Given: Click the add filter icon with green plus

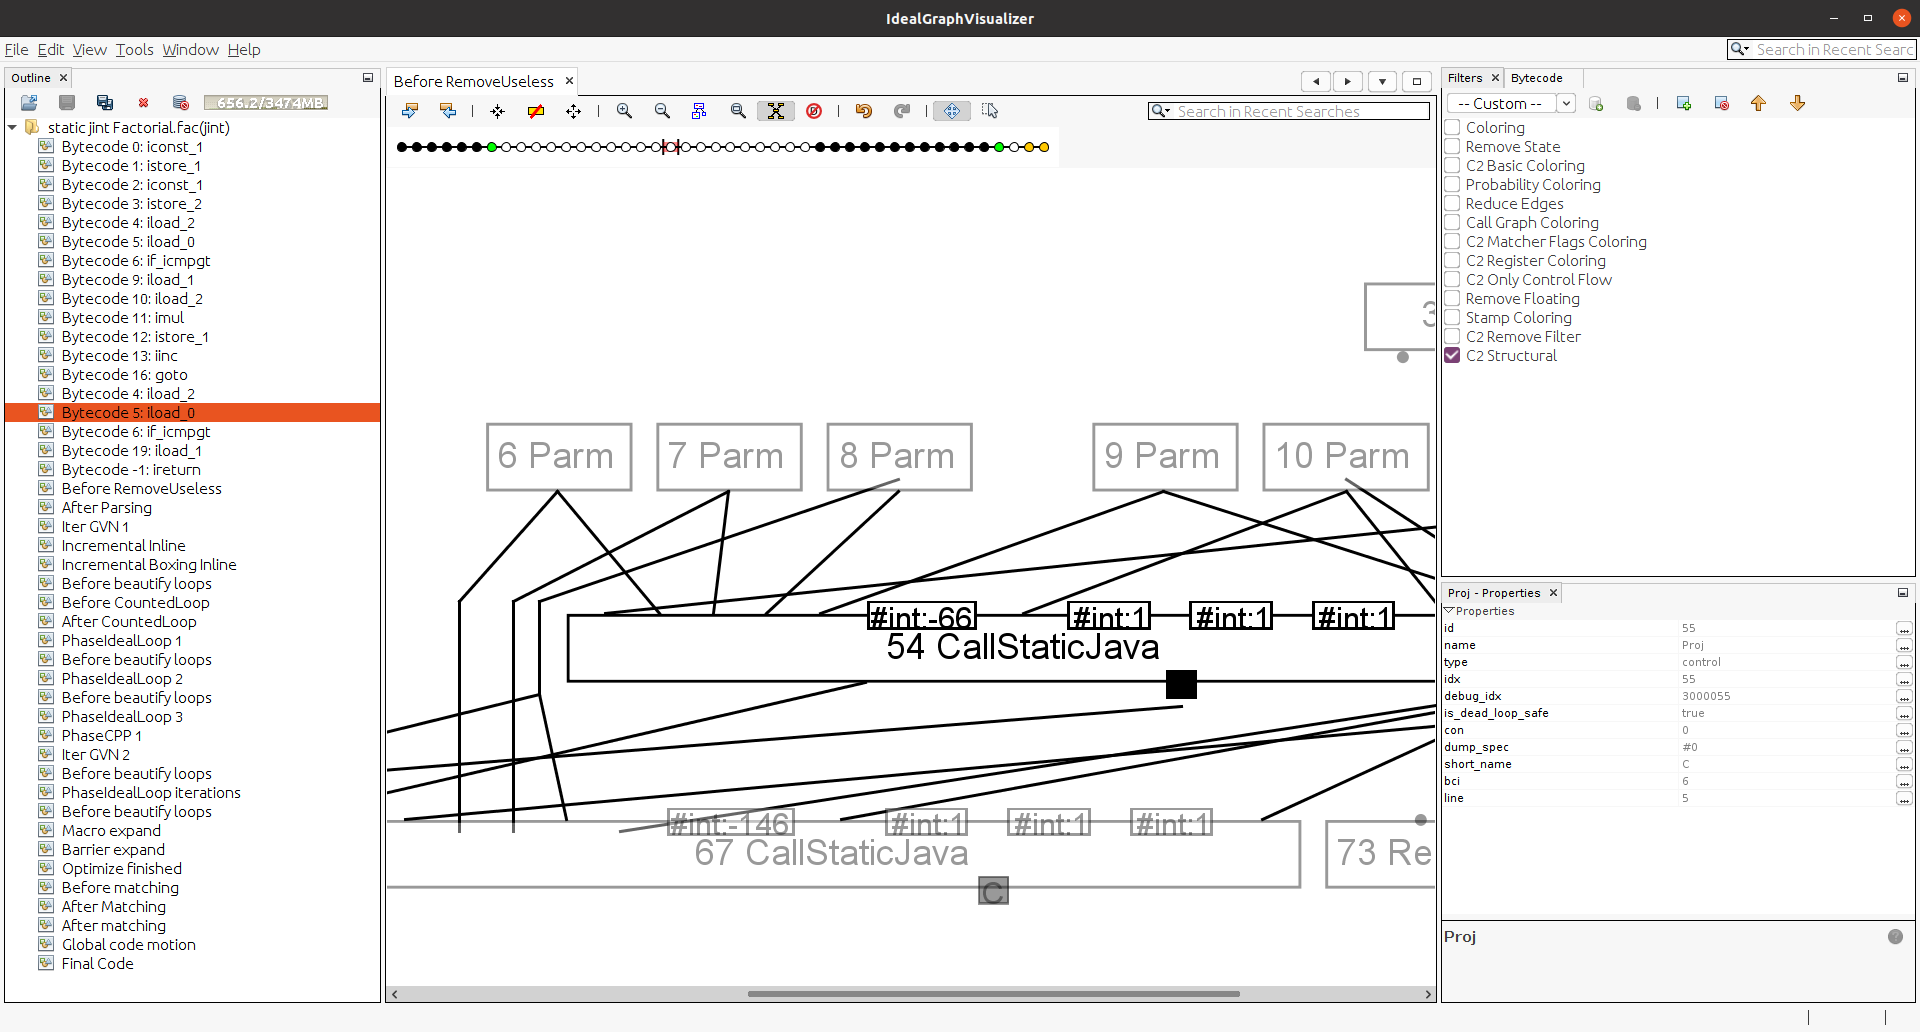Looking at the screenshot, I should pos(1684,104).
